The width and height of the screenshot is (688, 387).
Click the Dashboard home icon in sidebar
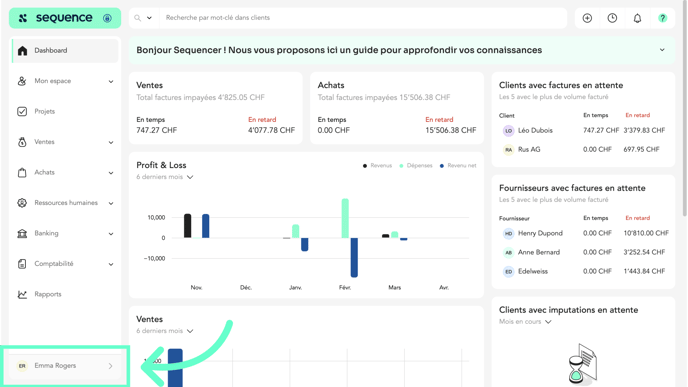pyautogui.click(x=22, y=50)
